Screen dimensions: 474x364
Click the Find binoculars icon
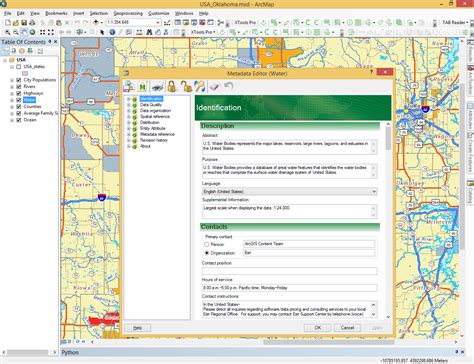[149, 32]
